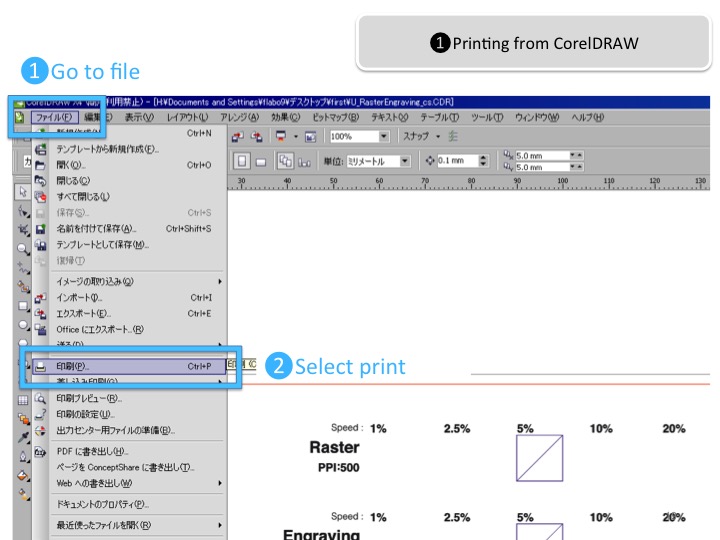Apply page layout to current page only
The width and height of the screenshot is (720, 540).
pyautogui.click(x=304, y=162)
